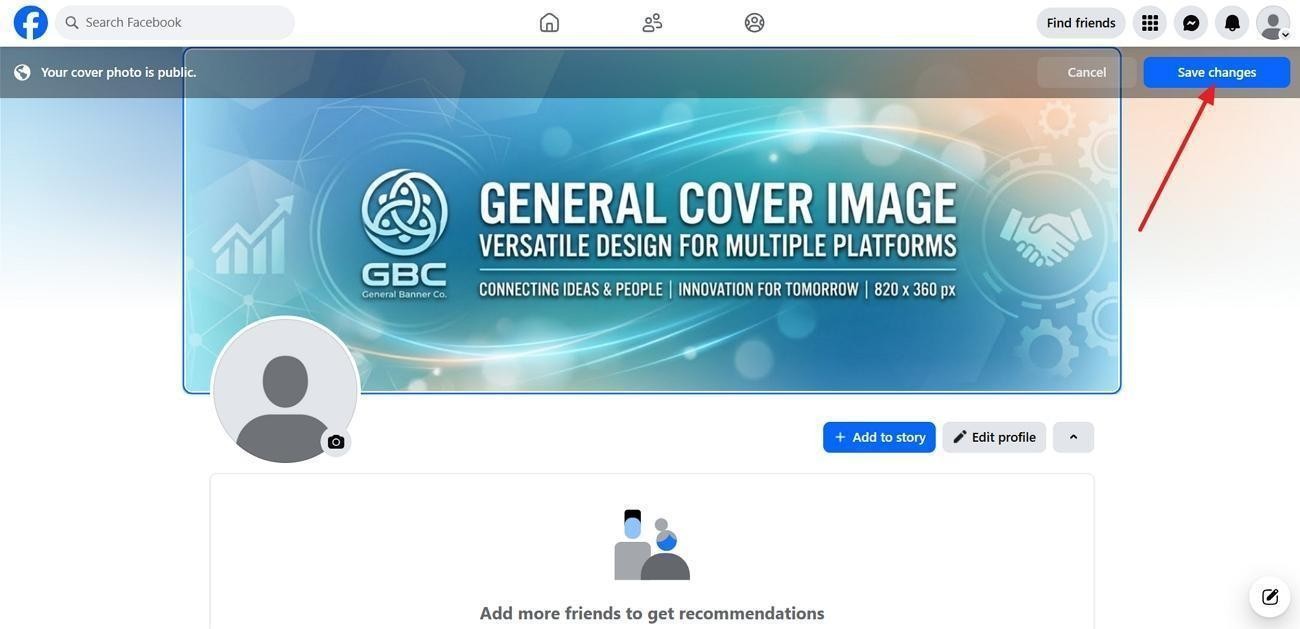Click the public globe icon
Screen dimensions: 1300x629
pos(22,72)
